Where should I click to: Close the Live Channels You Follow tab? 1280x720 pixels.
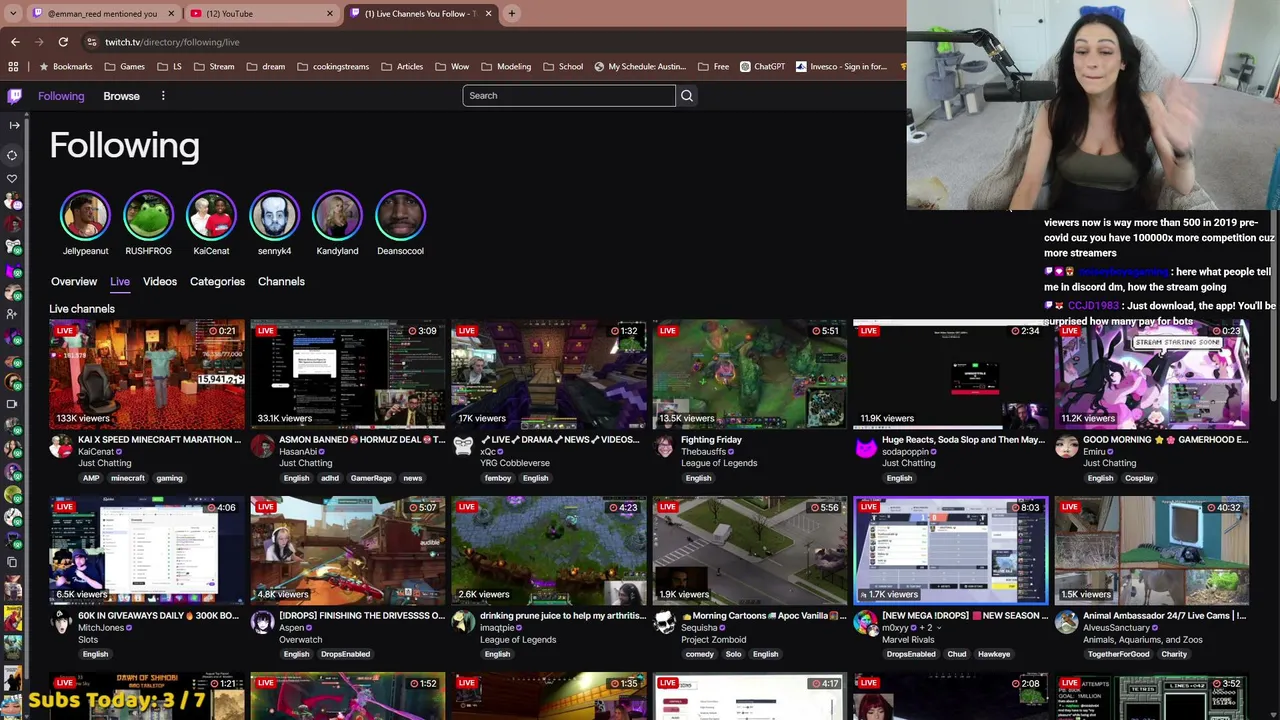(489, 14)
